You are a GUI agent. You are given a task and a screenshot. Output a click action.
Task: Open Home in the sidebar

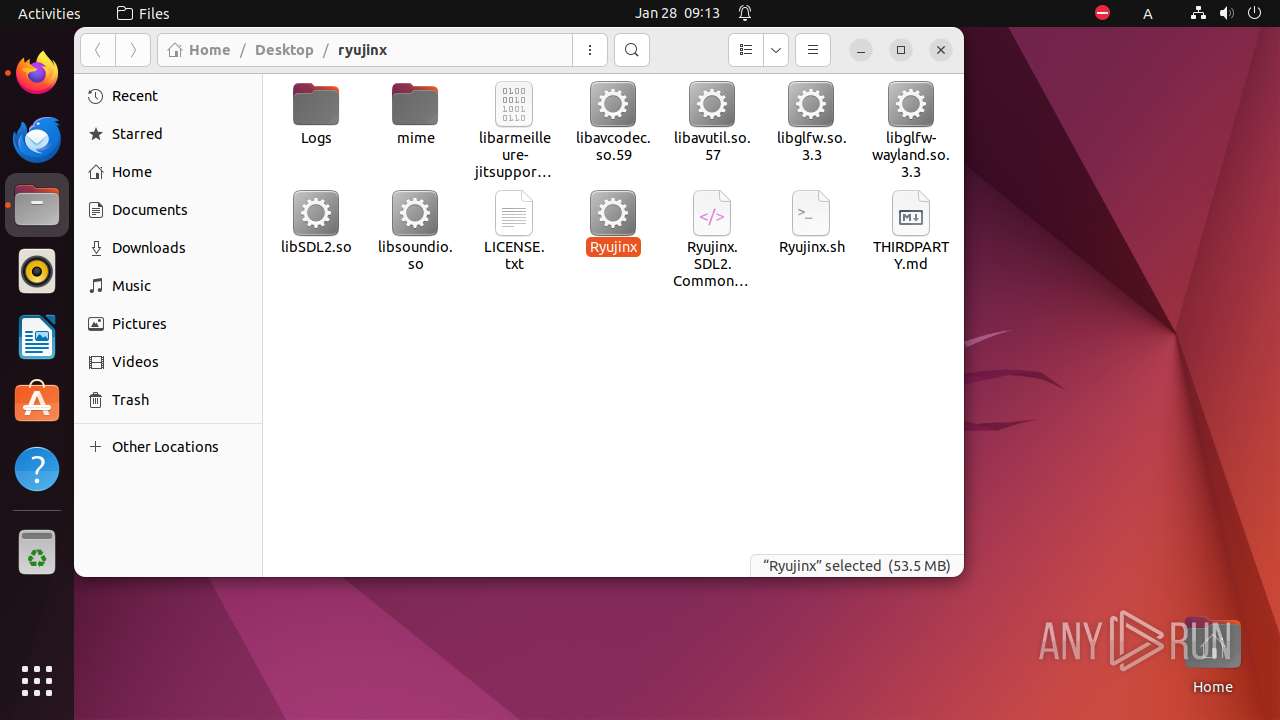point(168,172)
